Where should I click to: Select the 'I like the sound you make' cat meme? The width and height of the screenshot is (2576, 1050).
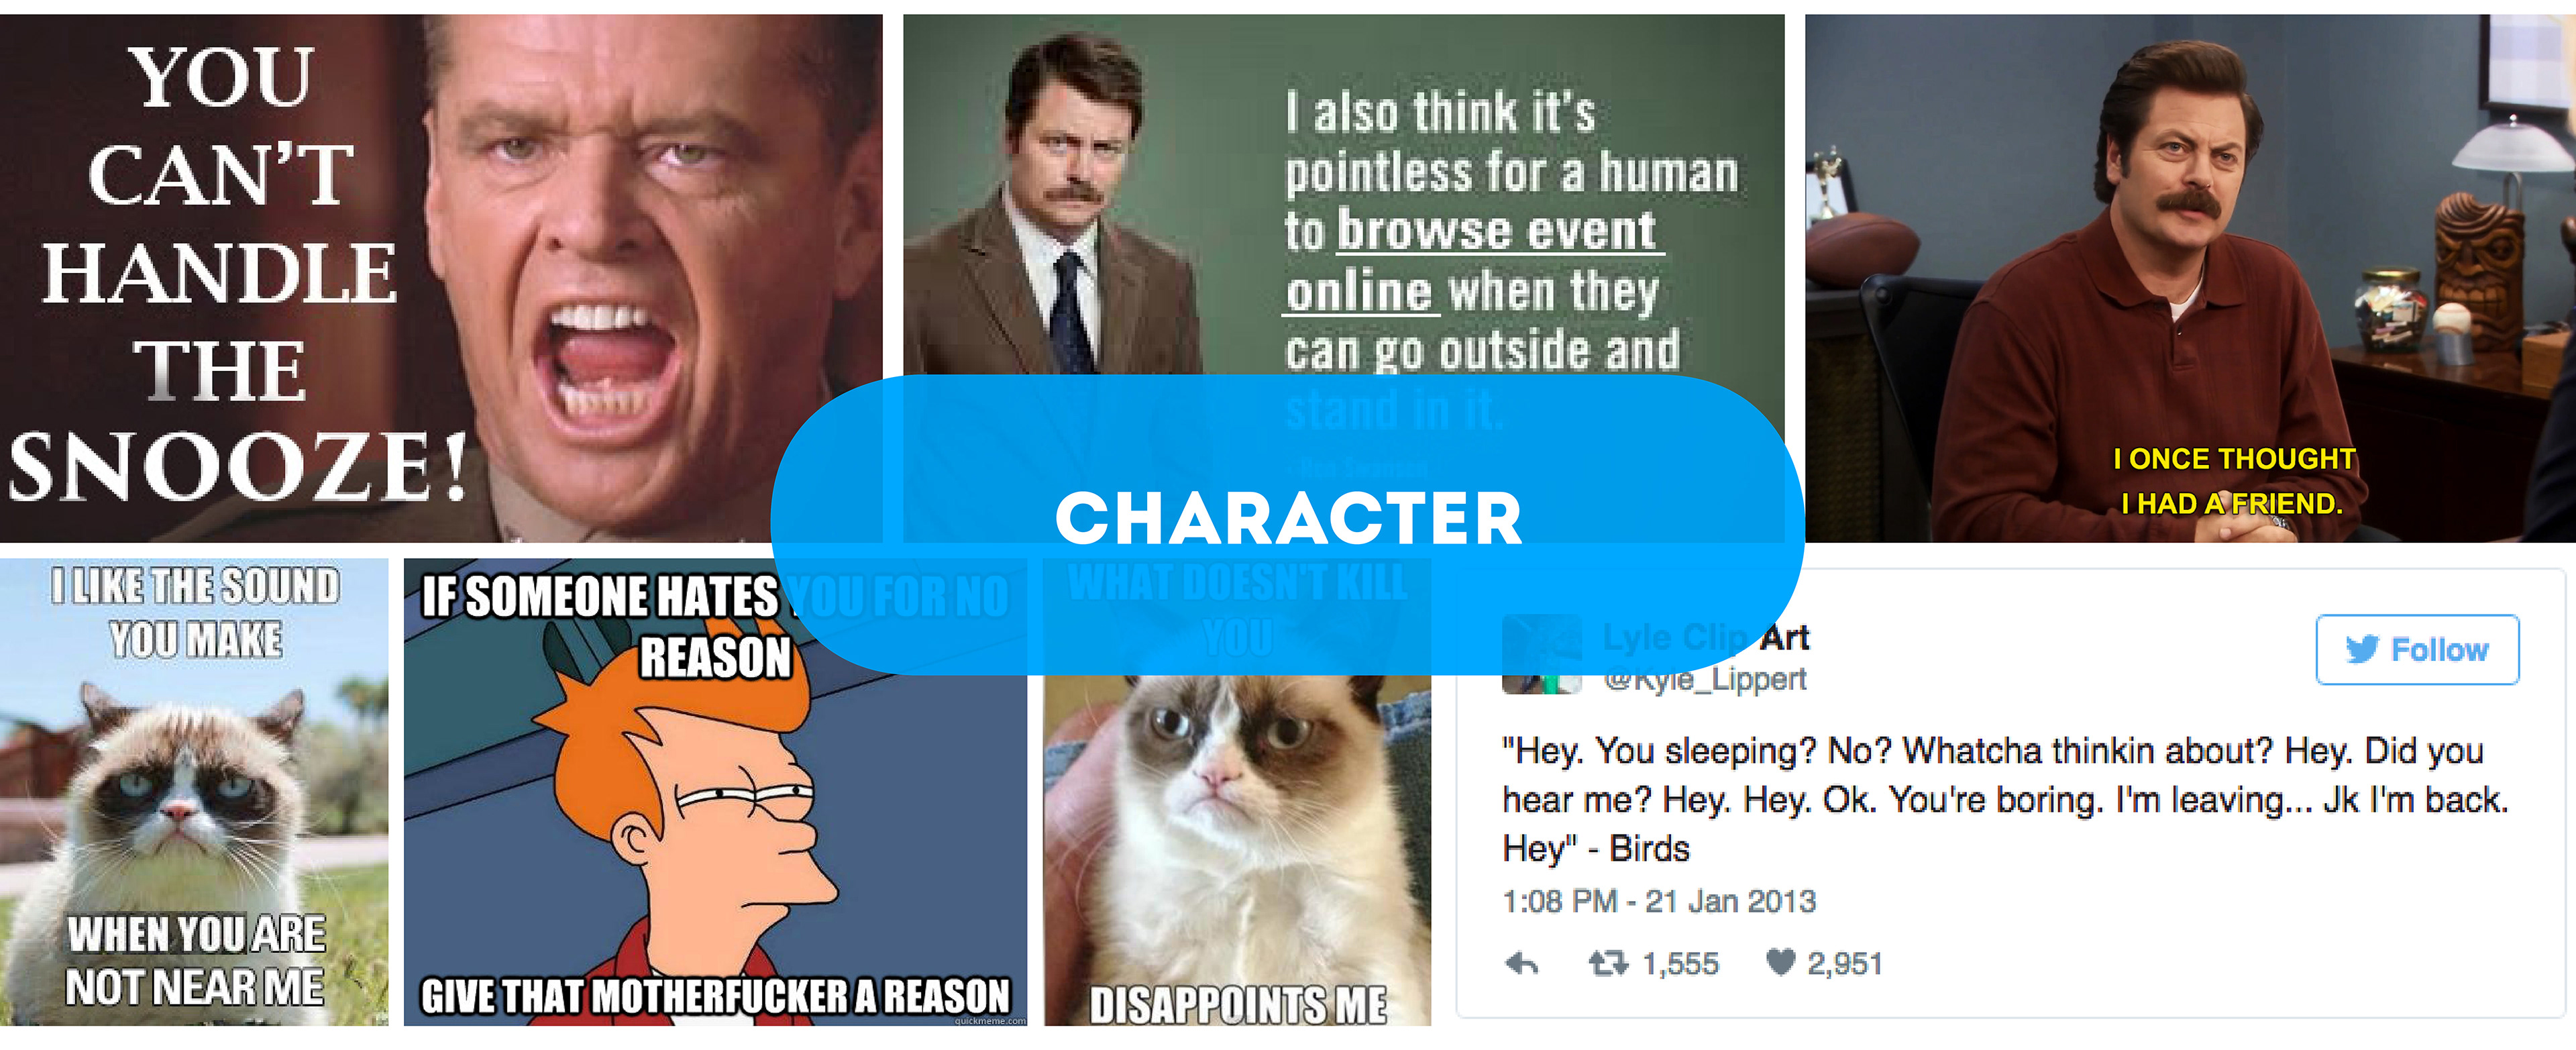pyautogui.click(x=194, y=792)
